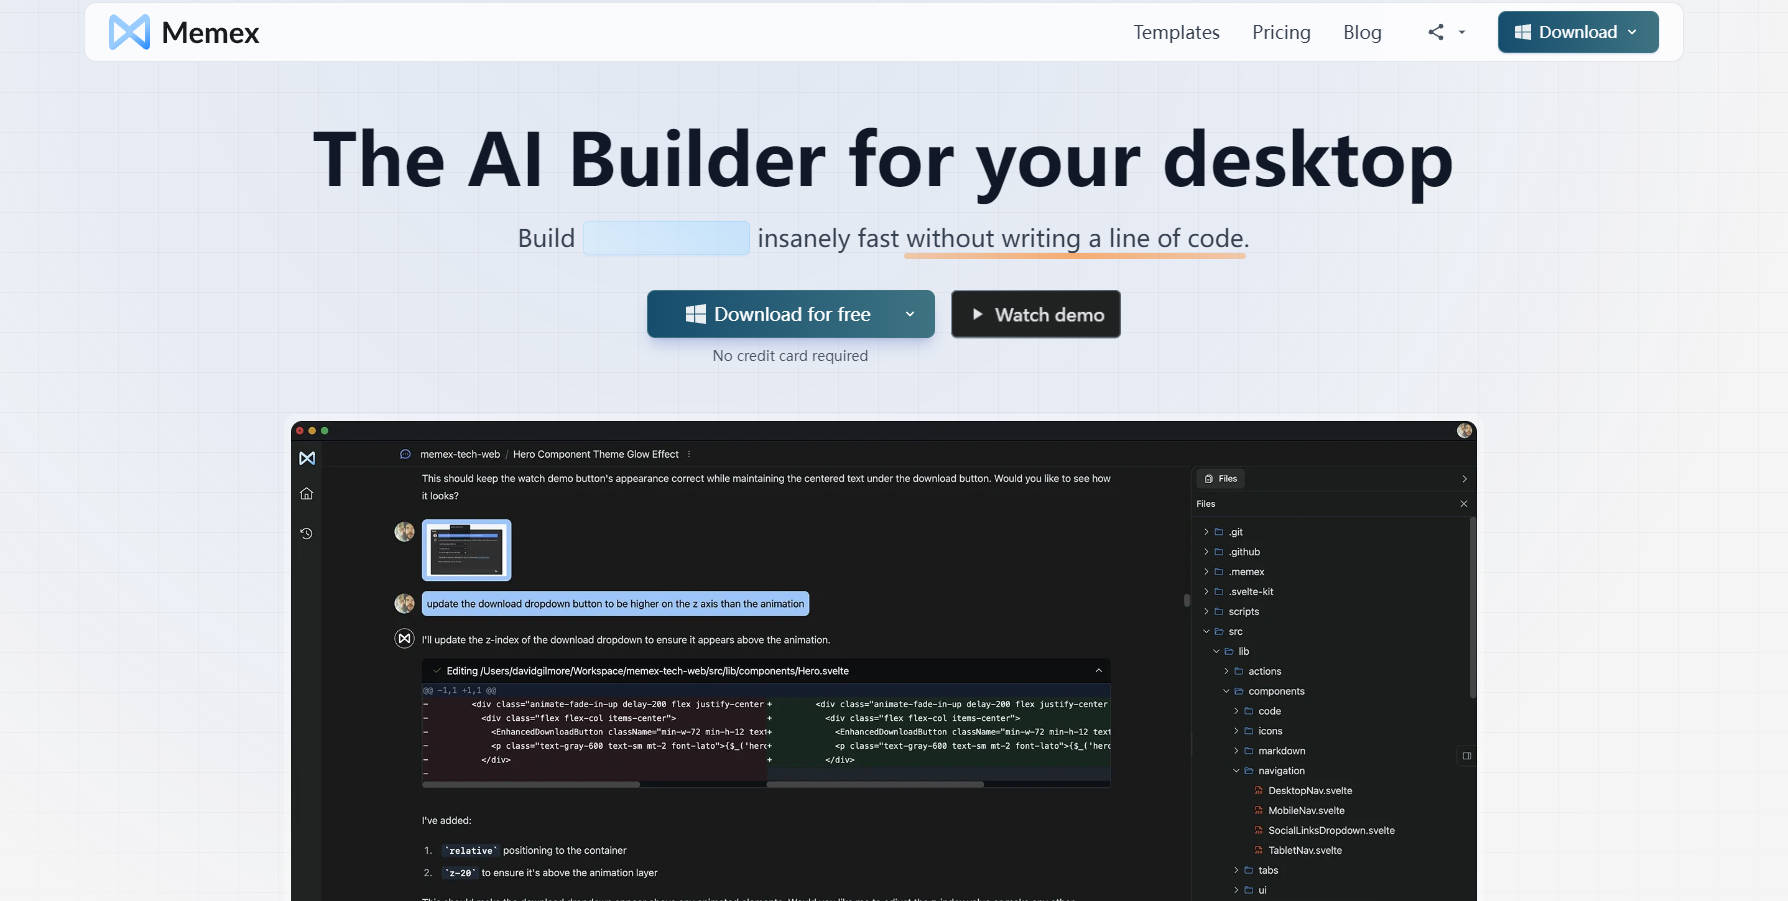This screenshot has height=901, width=1788.
Task: Click the user avatar in the app title bar
Action: coord(1464,430)
